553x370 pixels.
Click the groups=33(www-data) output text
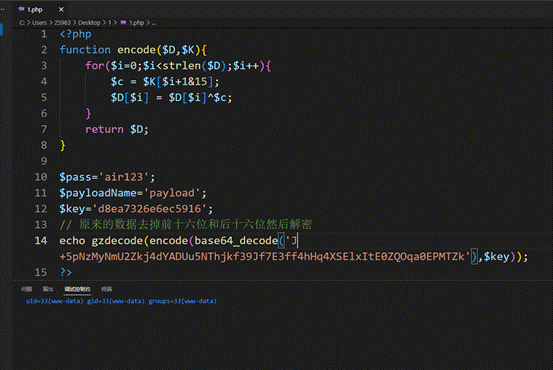(182, 301)
